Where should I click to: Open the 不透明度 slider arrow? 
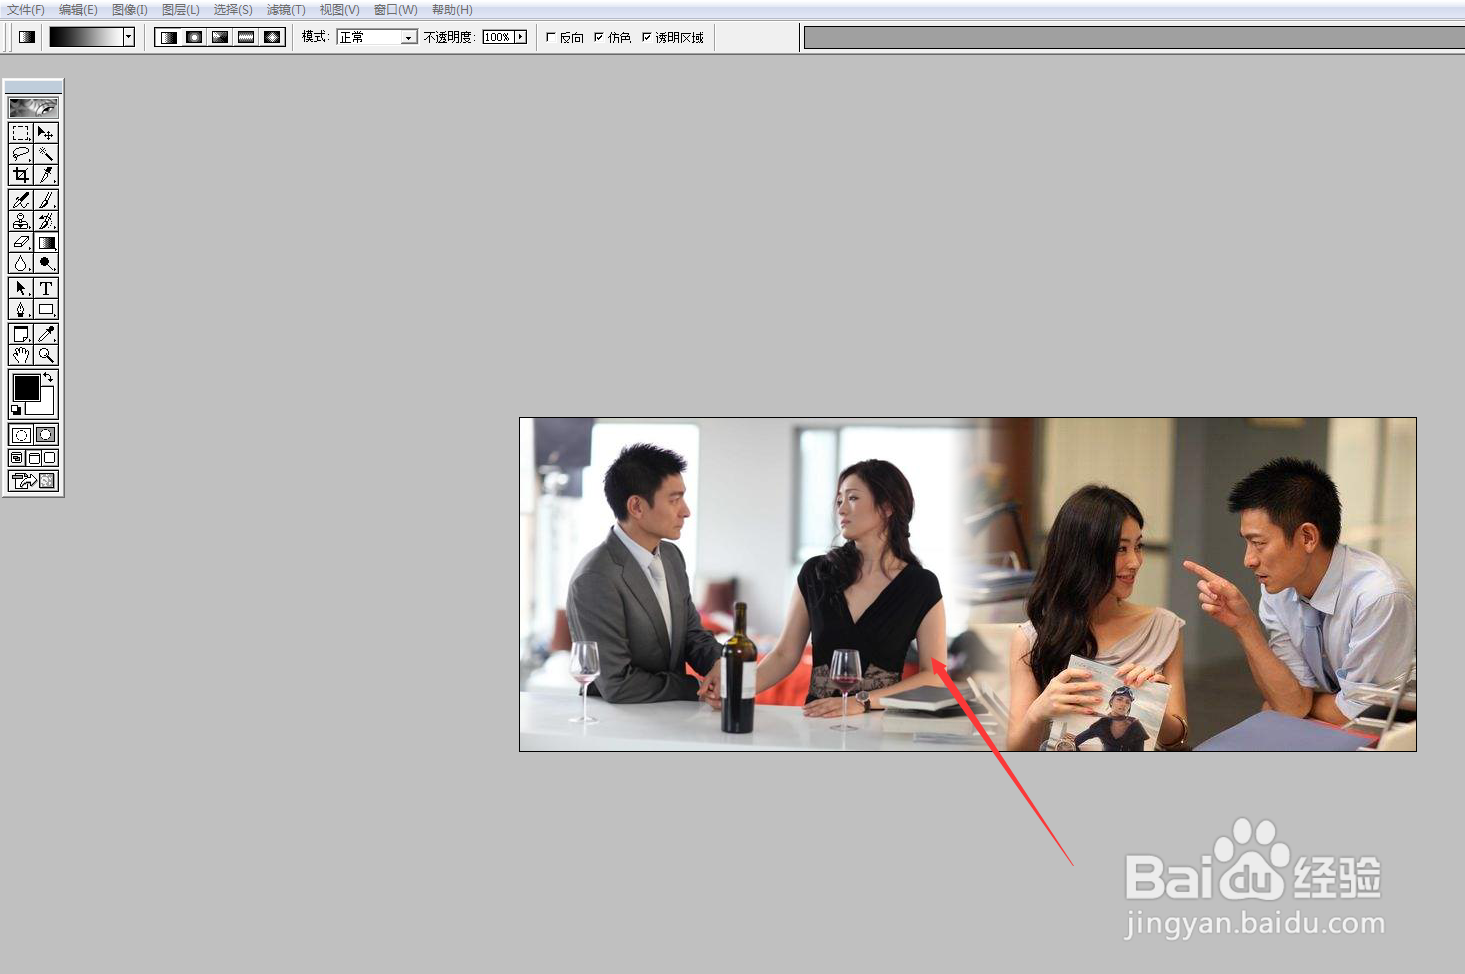pos(520,37)
